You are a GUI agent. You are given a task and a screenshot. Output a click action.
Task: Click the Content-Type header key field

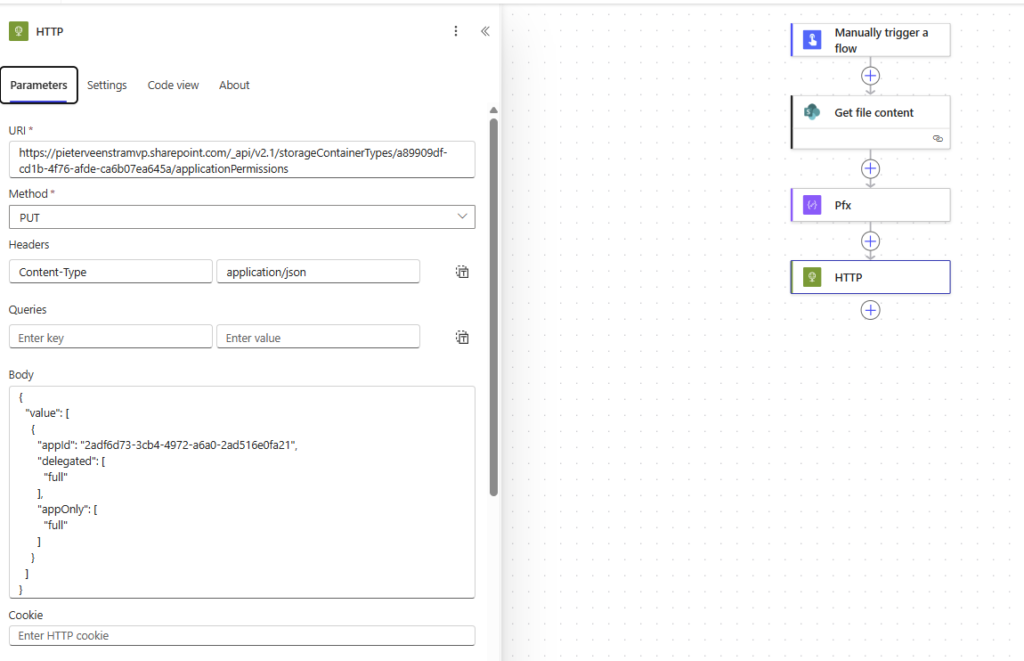[110, 272]
